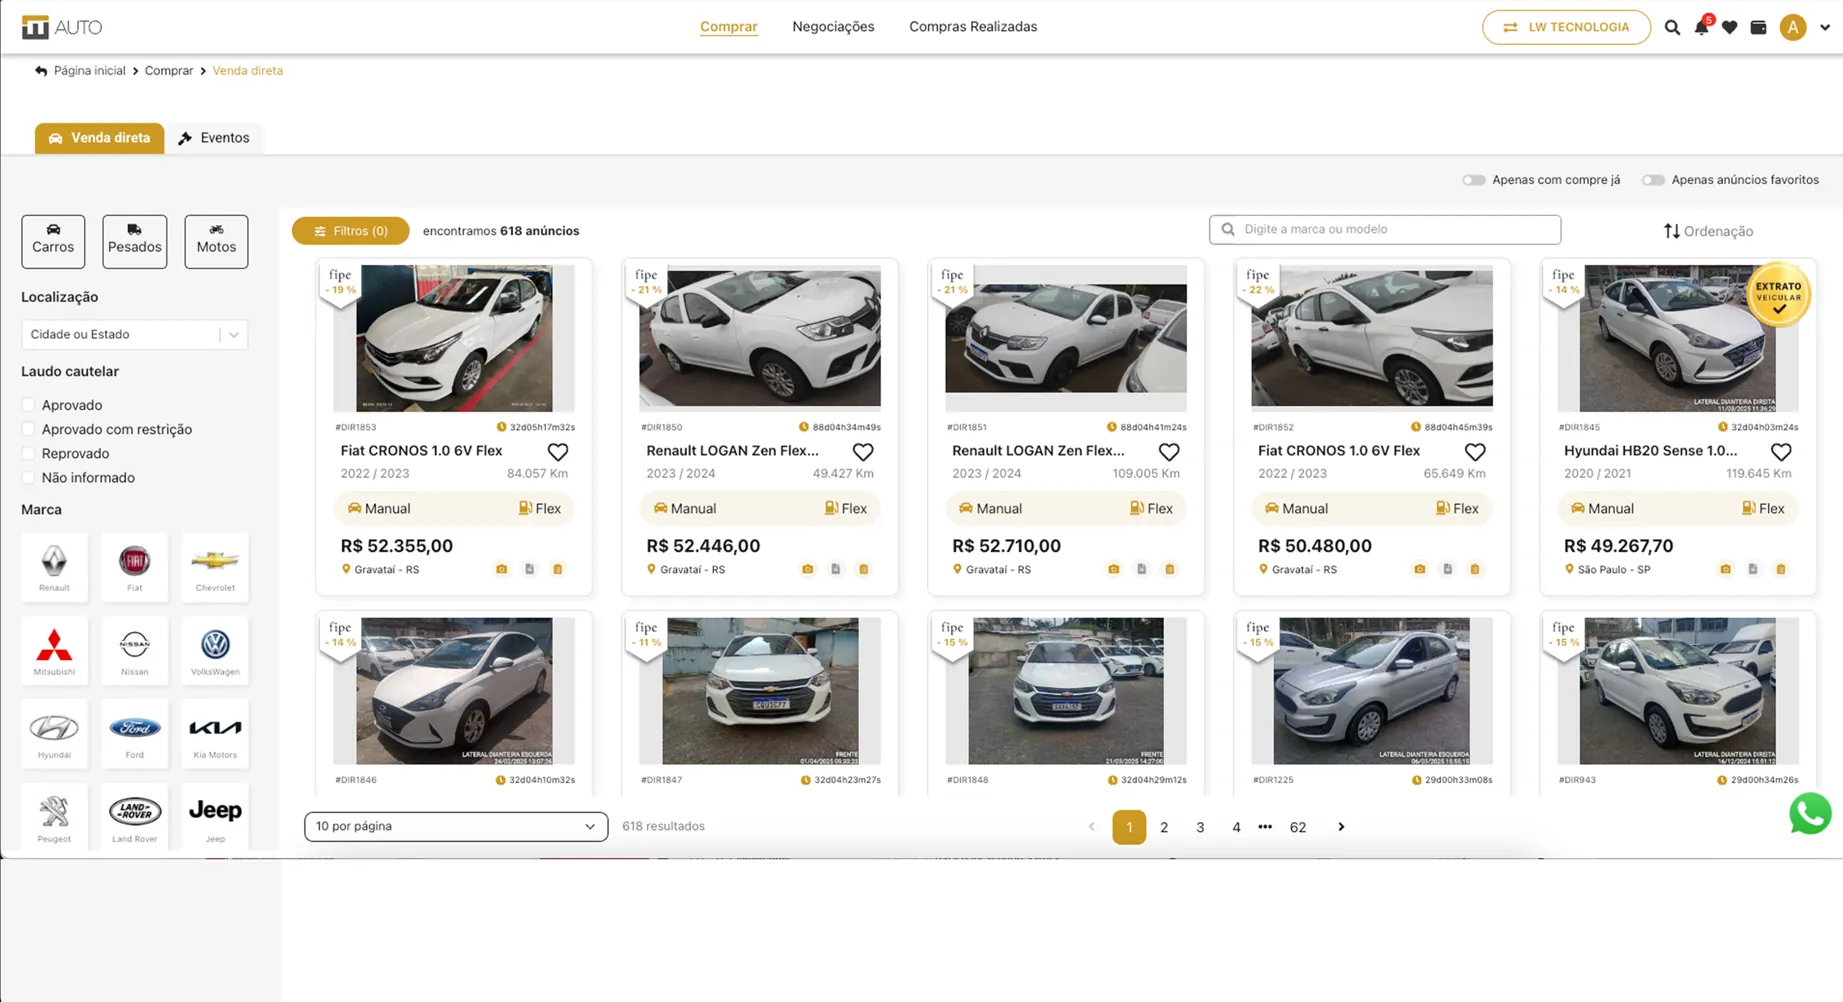This screenshot has width=1843, height=1002.
Task: Go to page 3
Action: (1200, 827)
